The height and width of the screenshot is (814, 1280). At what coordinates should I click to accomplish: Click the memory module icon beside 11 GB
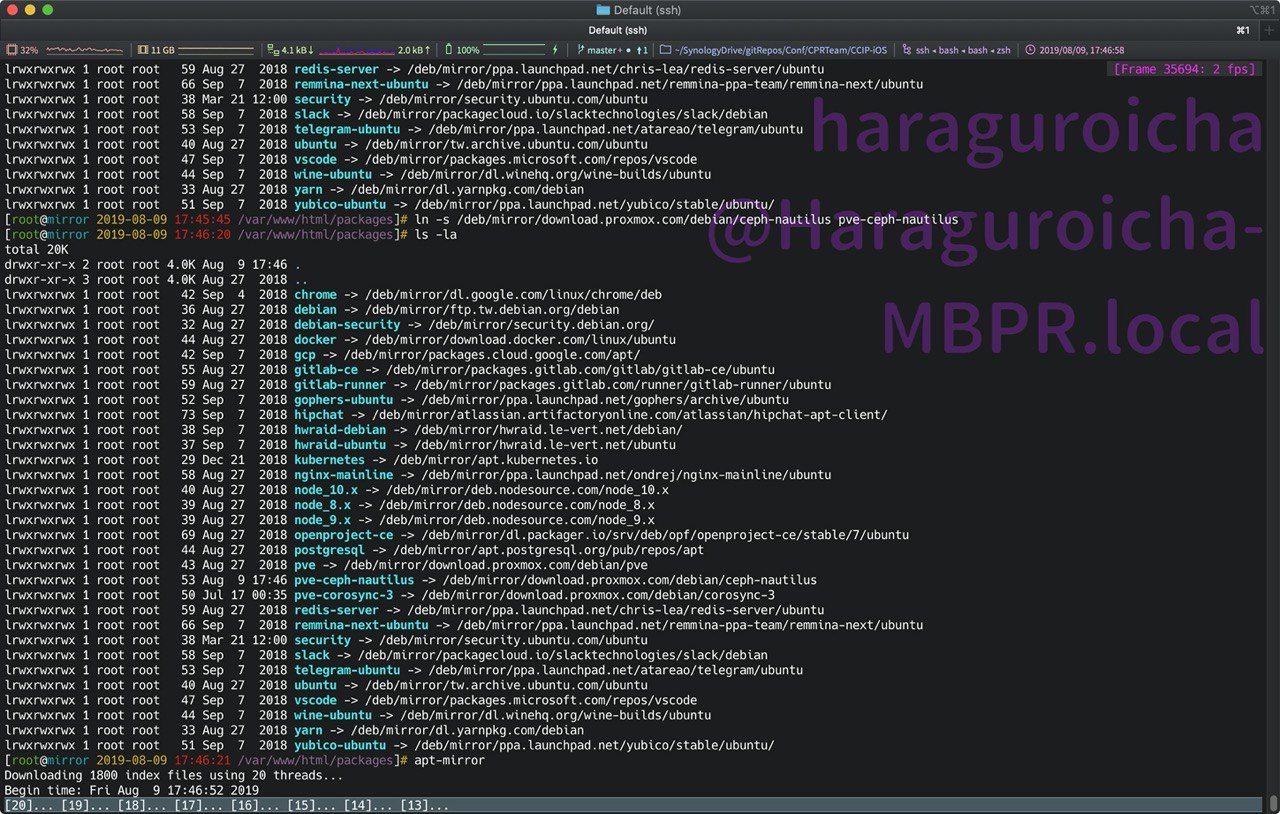tap(143, 50)
